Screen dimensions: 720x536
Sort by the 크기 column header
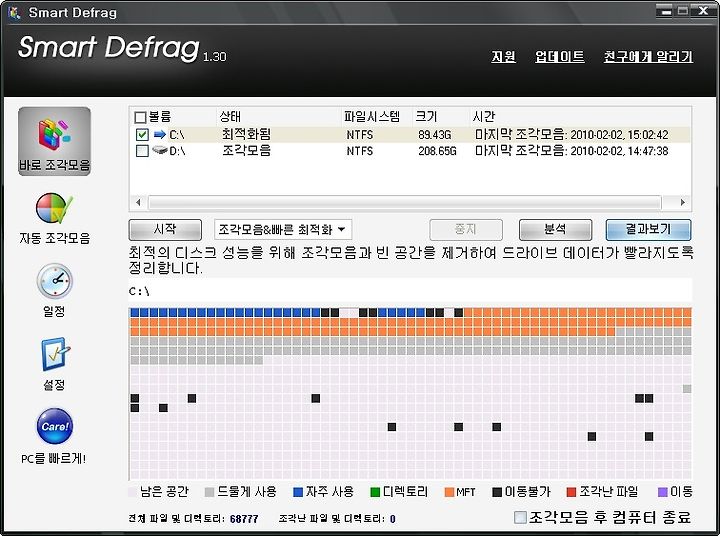426,116
